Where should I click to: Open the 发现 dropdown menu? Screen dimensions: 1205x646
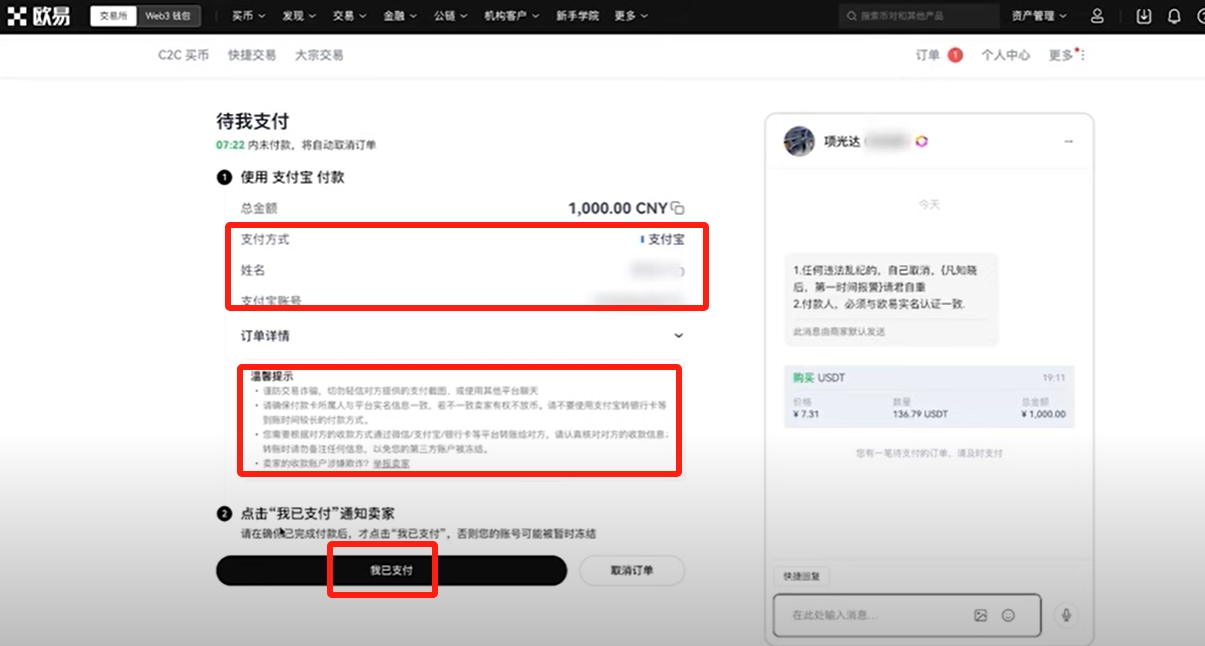click(x=299, y=16)
